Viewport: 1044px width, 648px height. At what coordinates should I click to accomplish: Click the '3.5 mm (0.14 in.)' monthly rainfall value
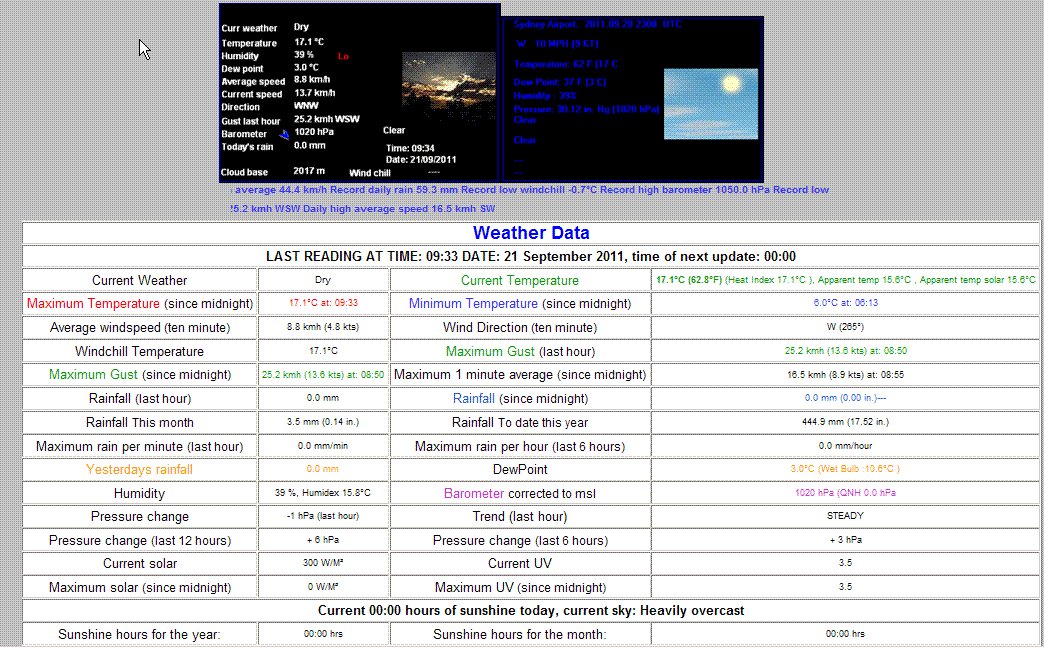tap(323, 422)
